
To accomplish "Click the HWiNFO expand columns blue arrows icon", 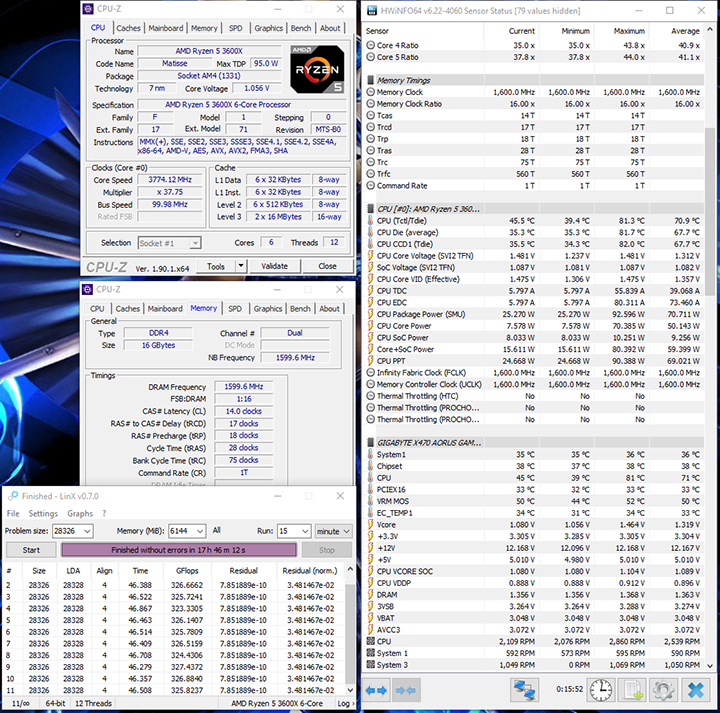I will point(377,690).
